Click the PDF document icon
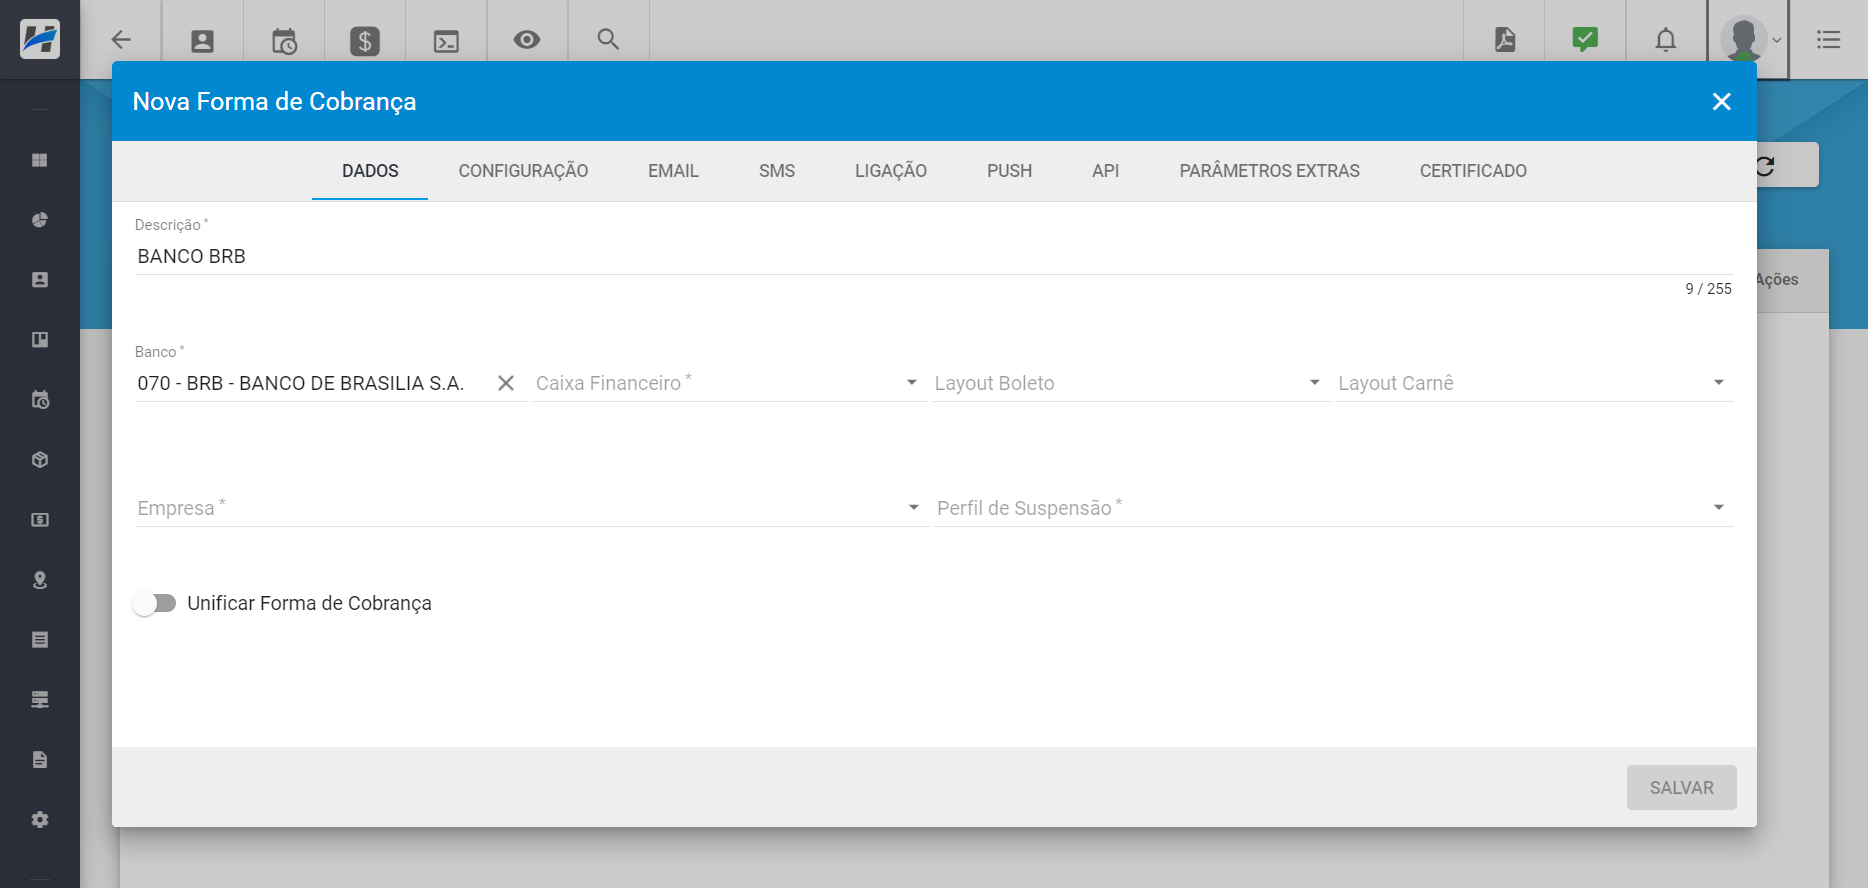 pos(1505,39)
